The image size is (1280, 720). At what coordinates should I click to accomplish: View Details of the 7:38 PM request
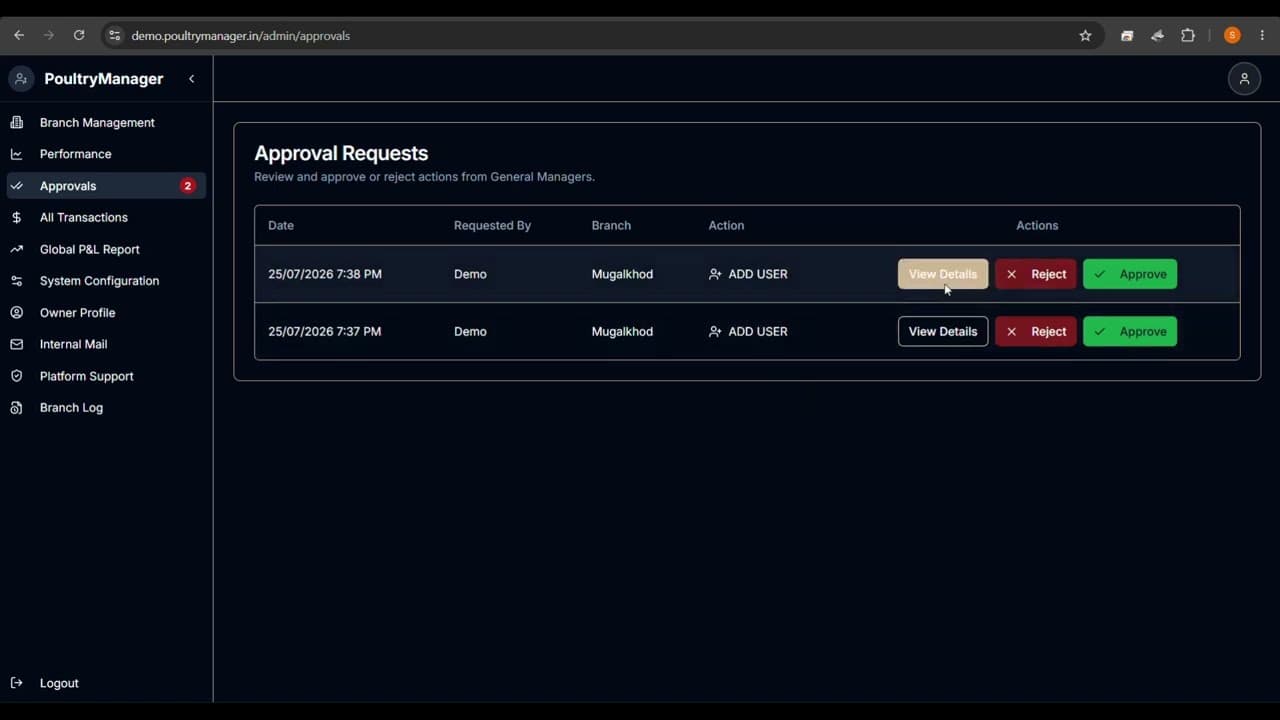943,274
